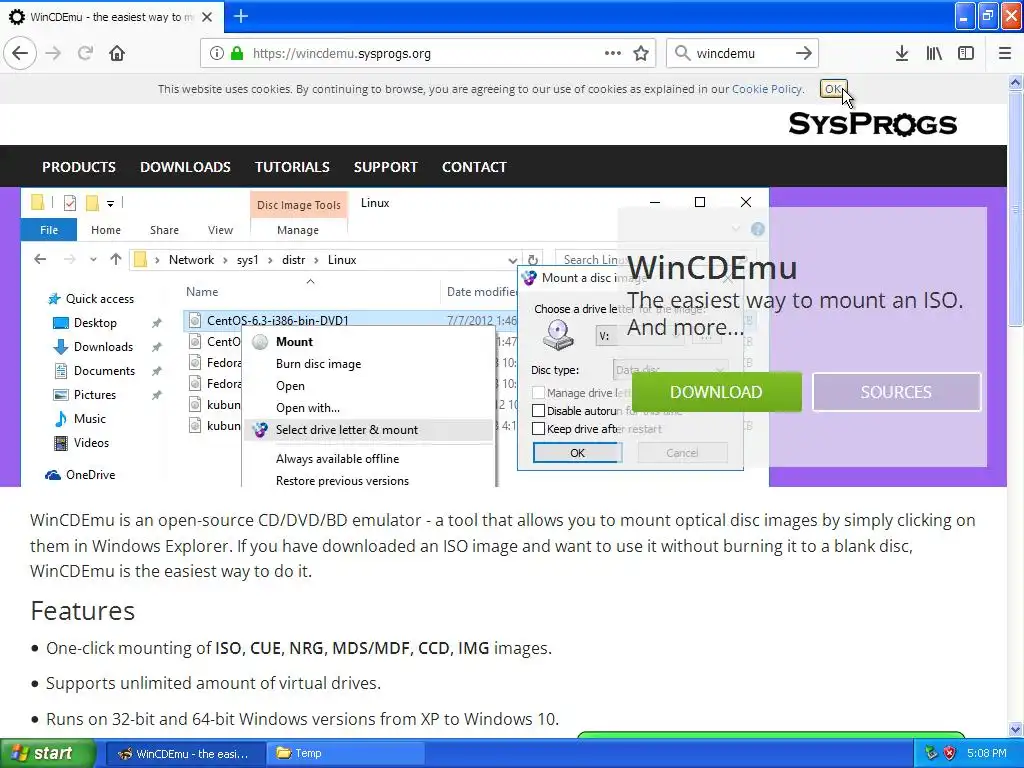Screen dimensions: 1024x768
Task: Go back with the browser Back arrow
Action: click(x=20, y=53)
